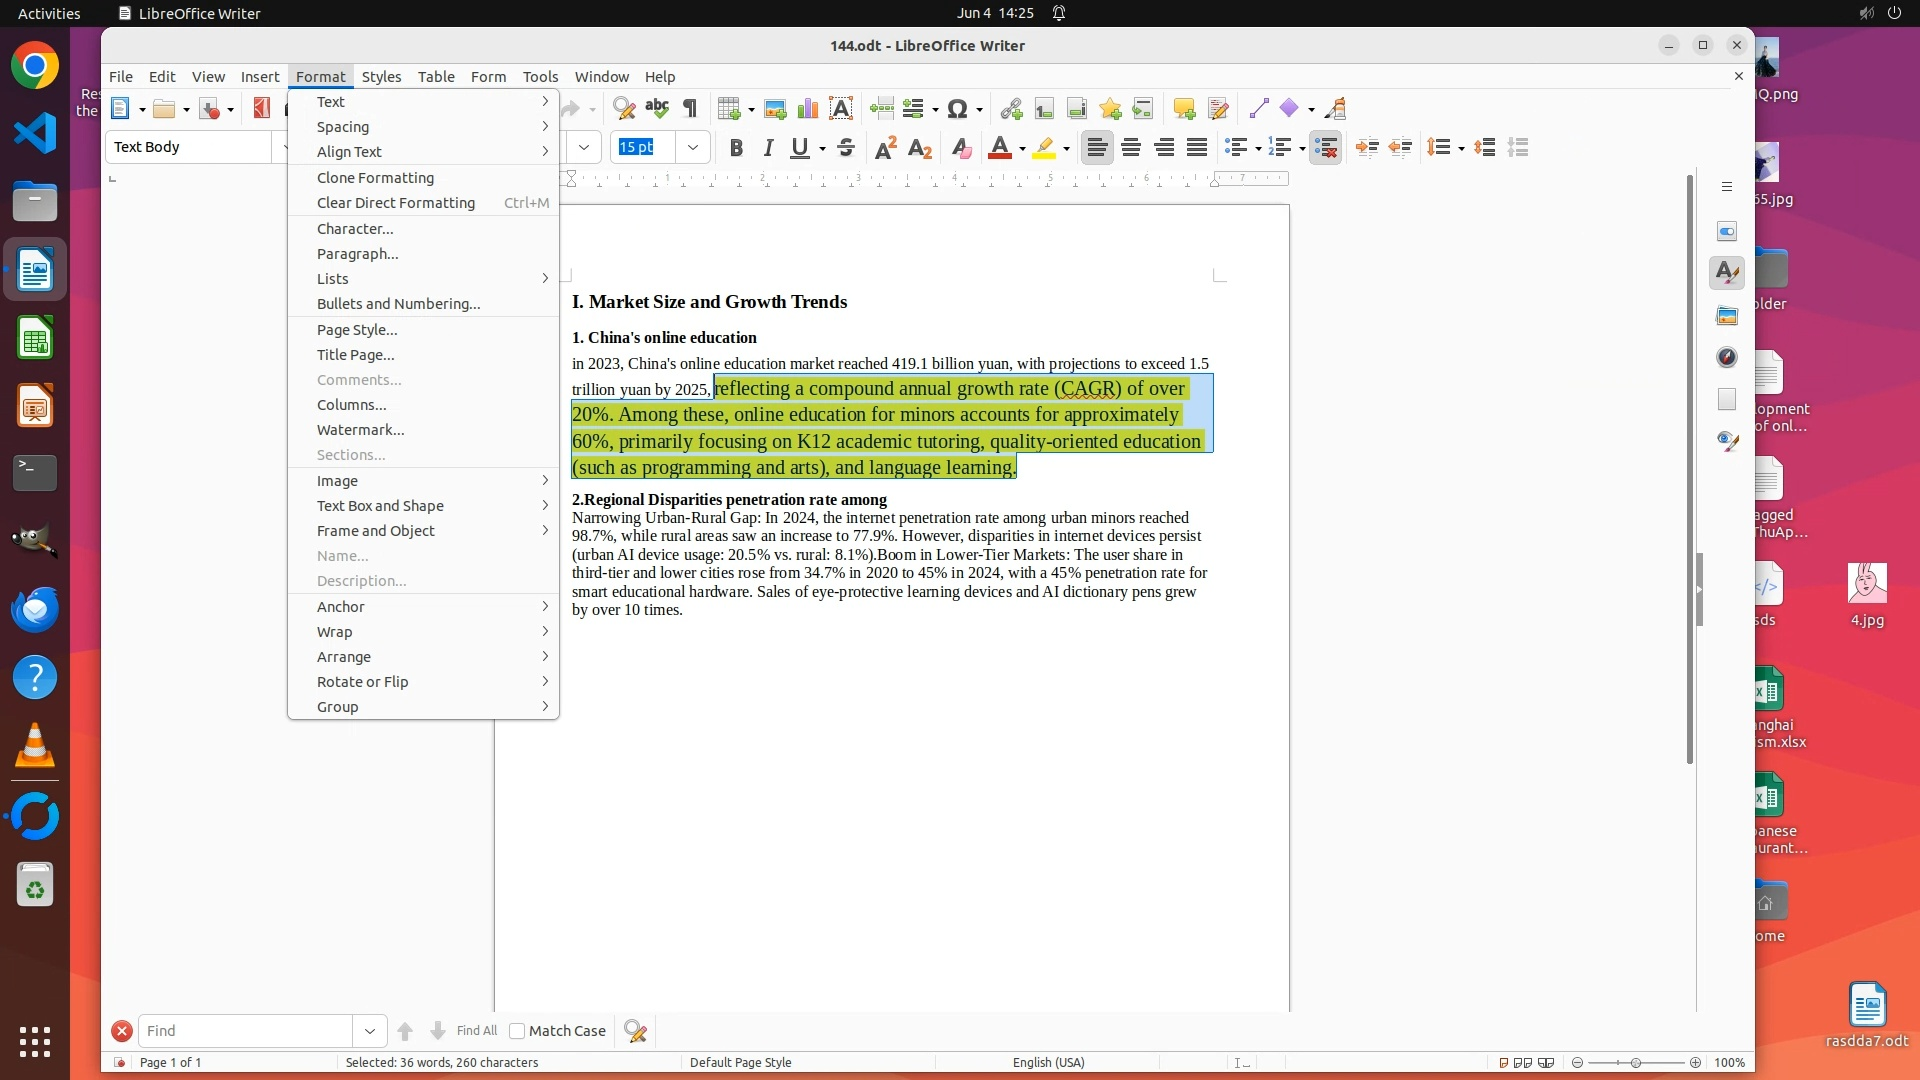Click Find and Replace icon in find bar
1920x1080 pixels.
click(x=635, y=1031)
